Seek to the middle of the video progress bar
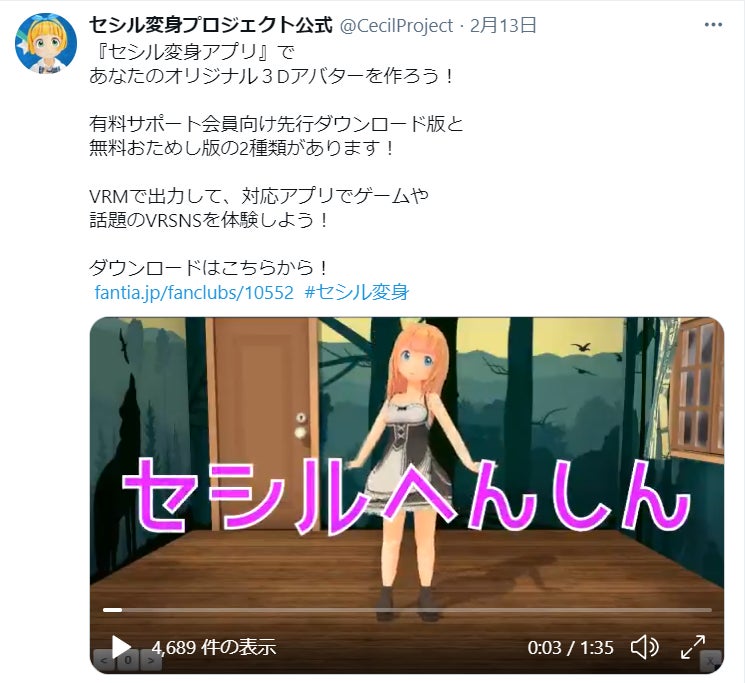The width and height of the screenshot is (745, 683). [x=407, y=610]
